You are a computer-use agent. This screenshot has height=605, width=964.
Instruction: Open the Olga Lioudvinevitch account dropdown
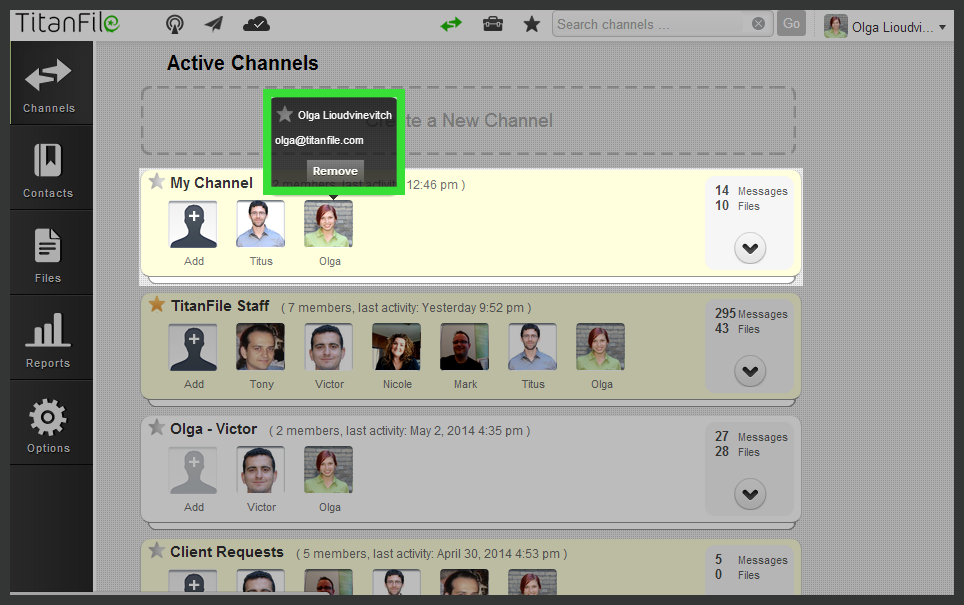pos(888,26)
